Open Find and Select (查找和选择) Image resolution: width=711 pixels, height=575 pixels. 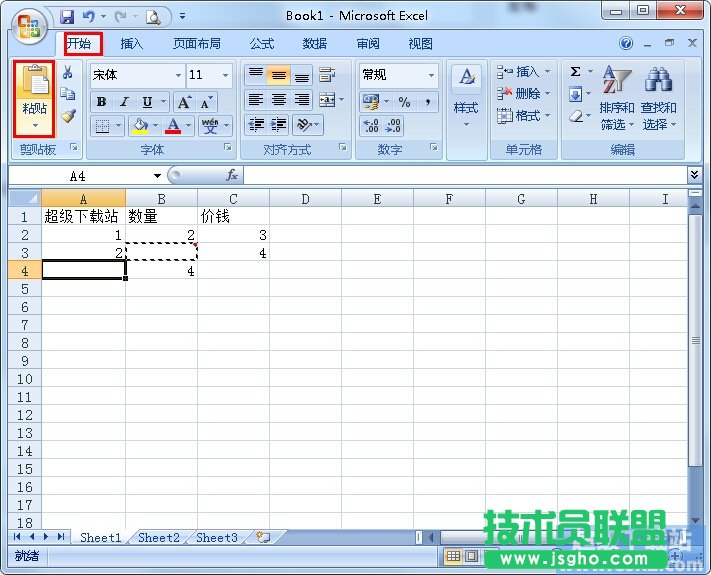(658, 100)
